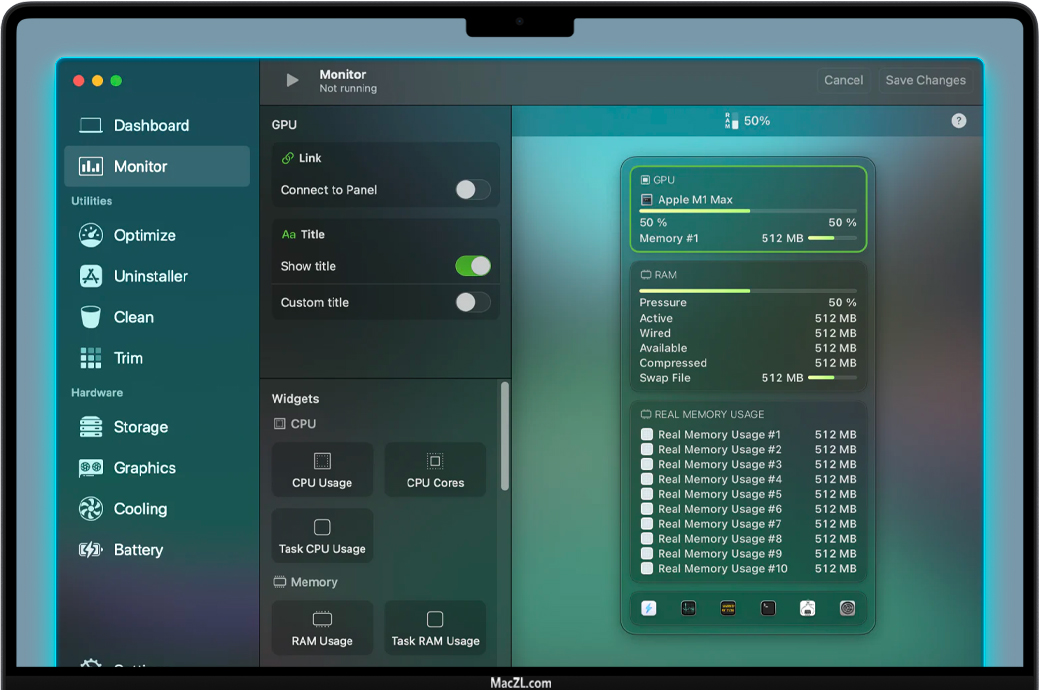Enable the Custom title switch
The width and height of the screenshot is (1040, 690).
pyautogui.click(x=473, y=302)
